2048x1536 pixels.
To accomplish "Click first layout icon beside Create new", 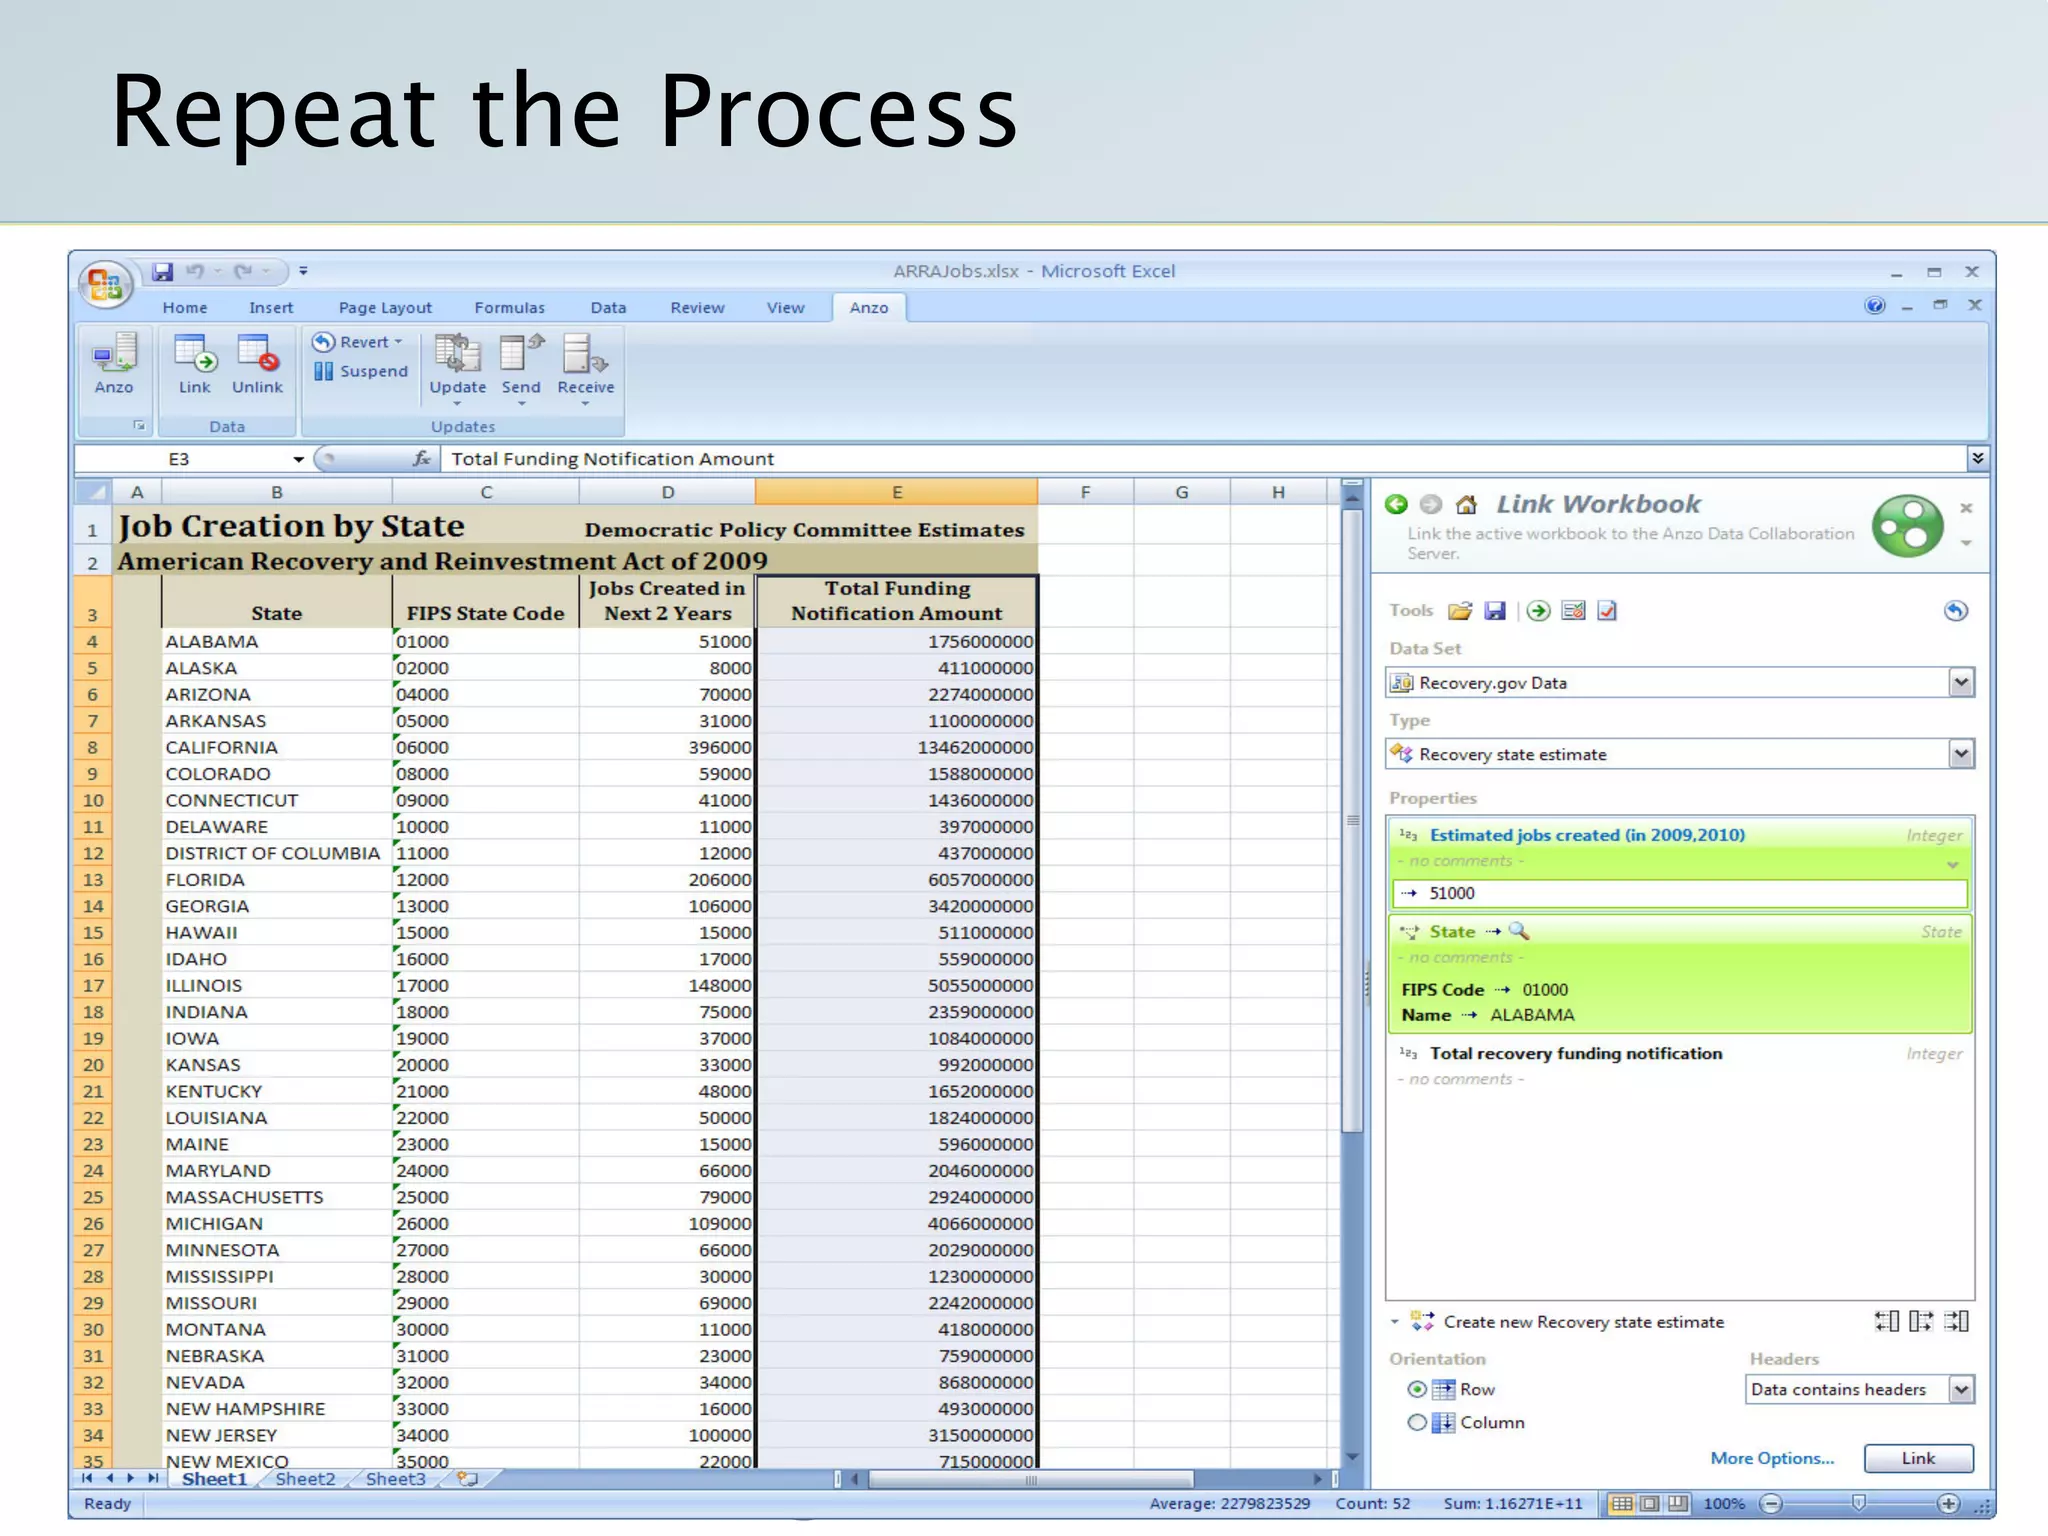I will pos(1887,1322).
